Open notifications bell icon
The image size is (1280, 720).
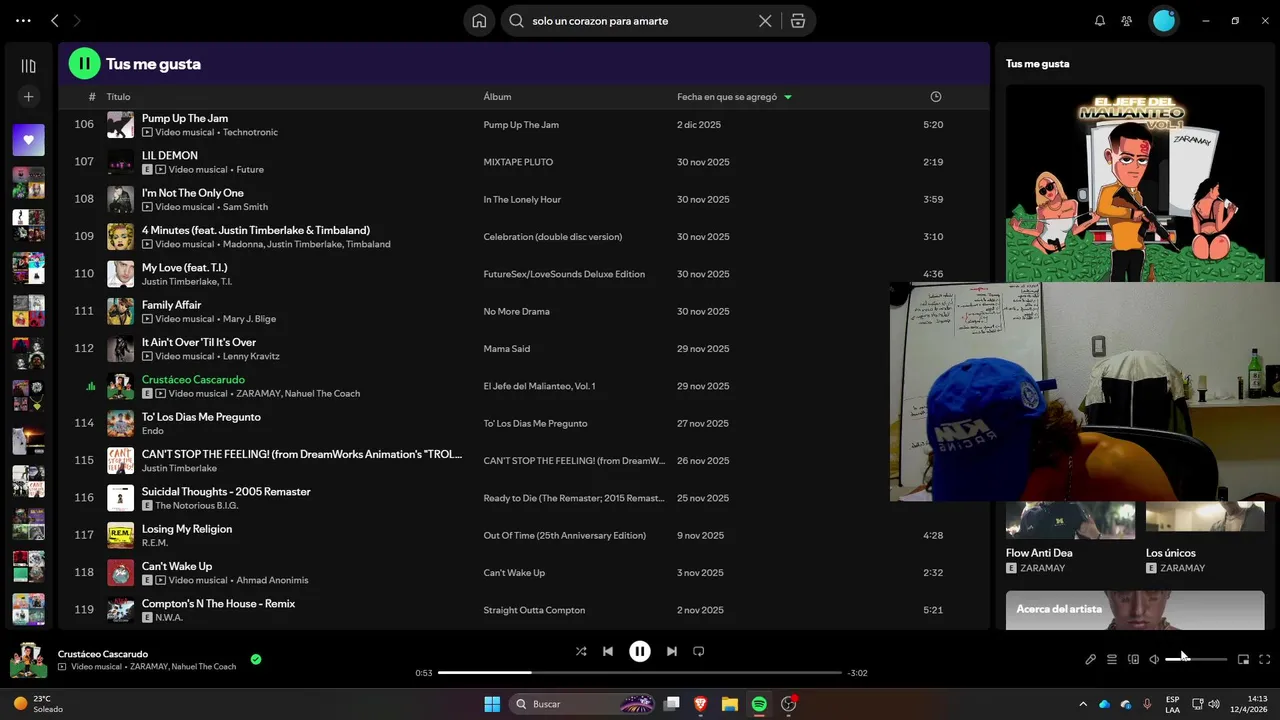[x=1100, y=21]
